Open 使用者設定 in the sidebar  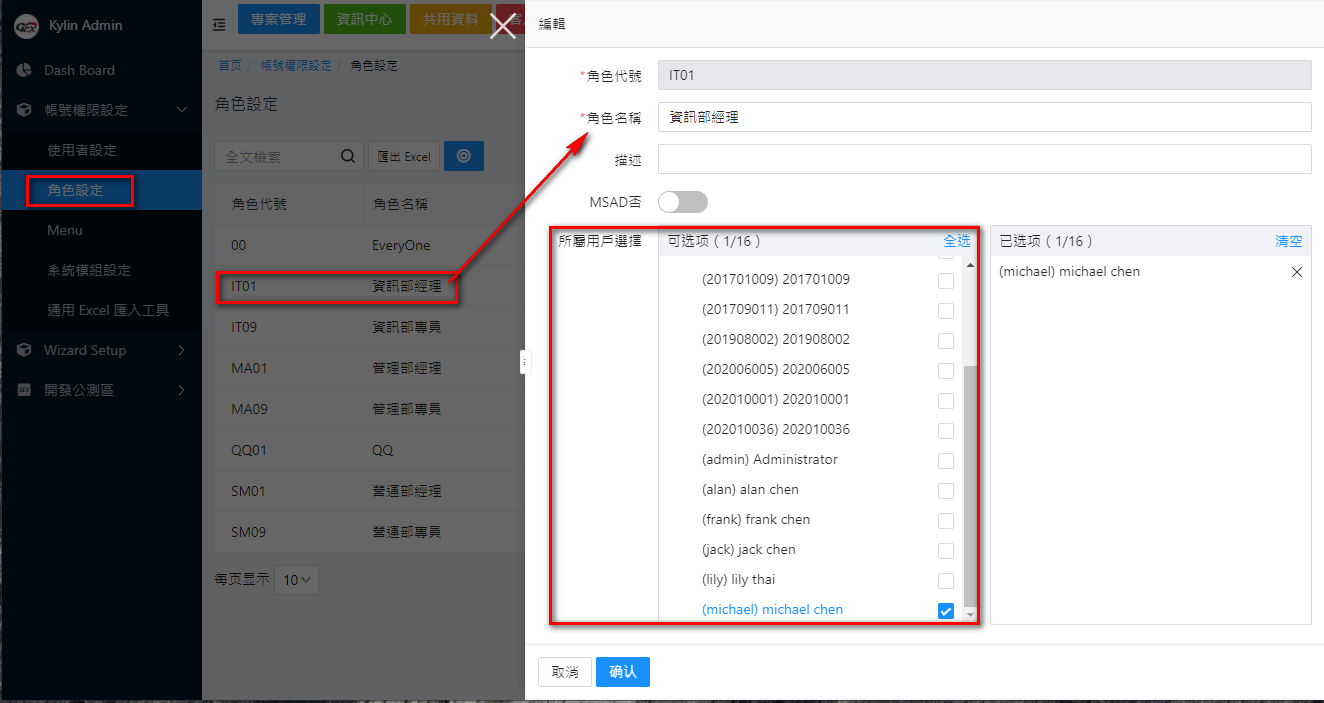click(82, 150)
